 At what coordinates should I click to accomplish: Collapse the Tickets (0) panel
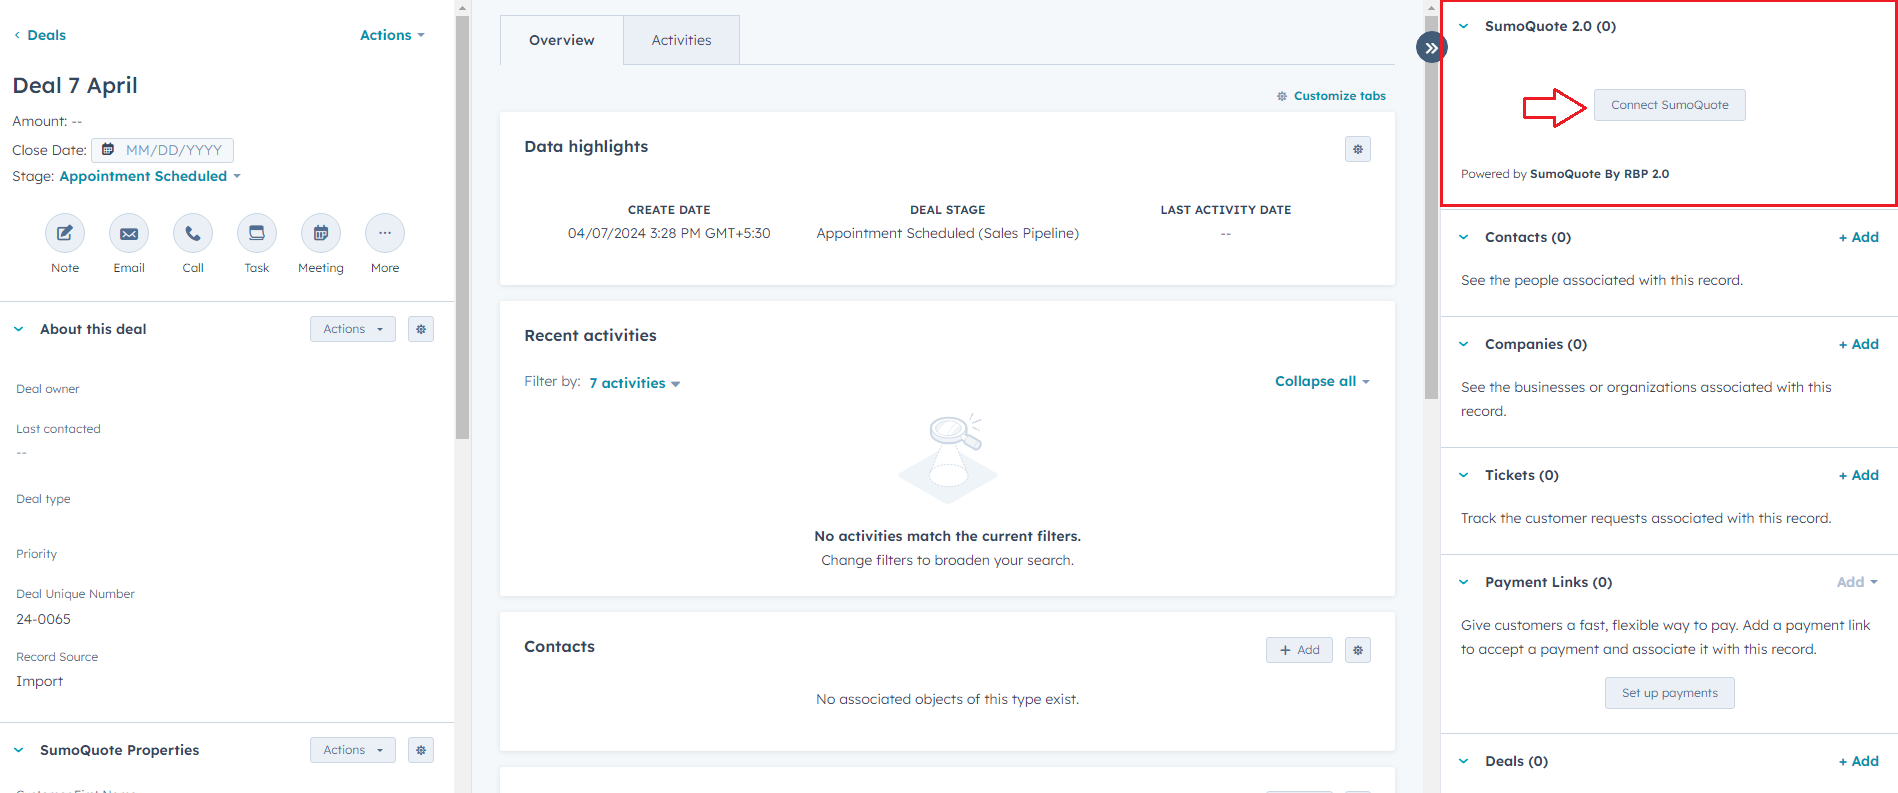click(x=1464, y=475)
